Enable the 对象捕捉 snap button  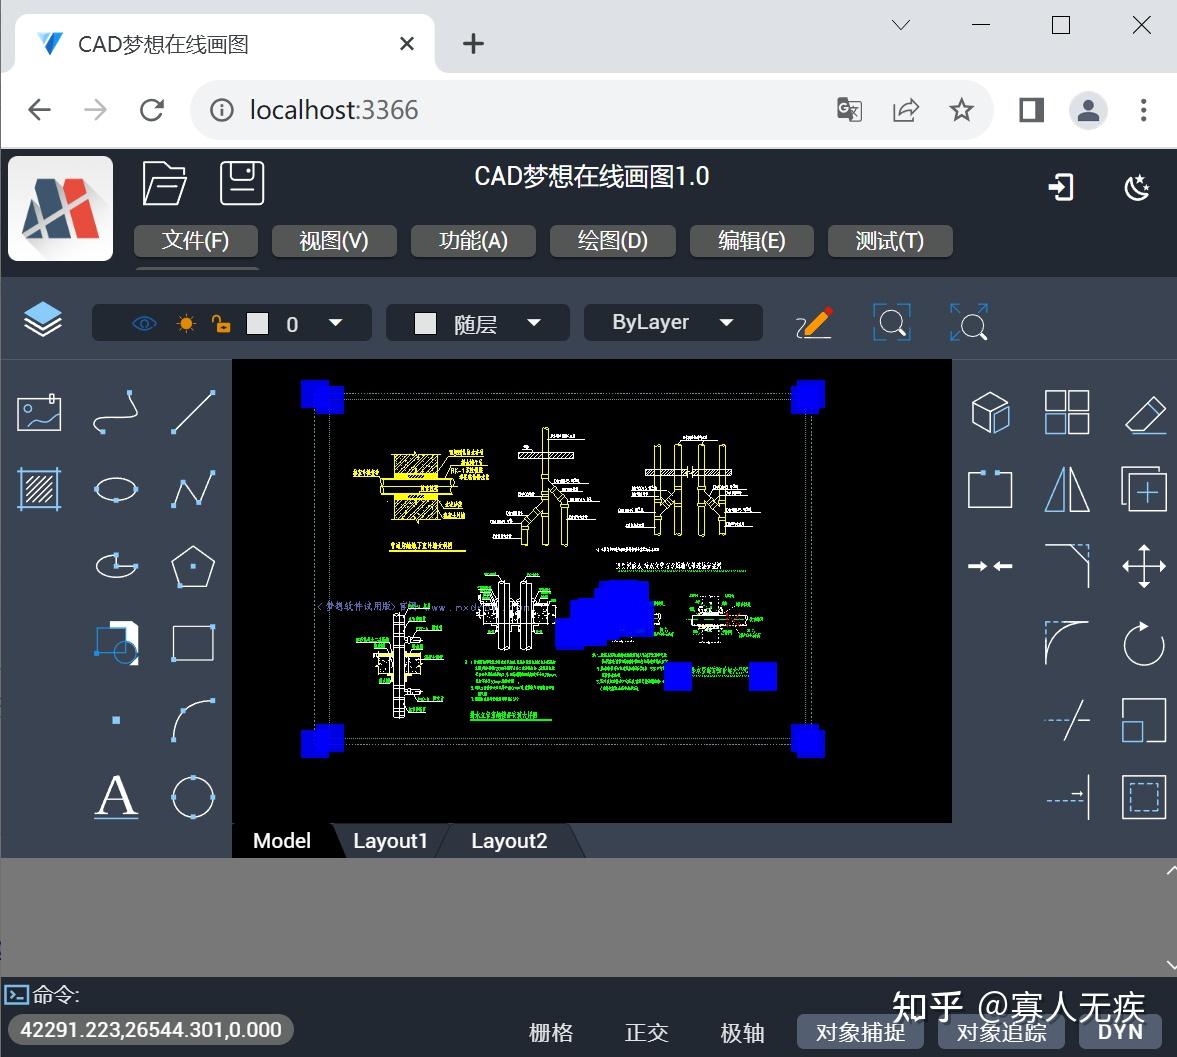tap(859, 1031)
